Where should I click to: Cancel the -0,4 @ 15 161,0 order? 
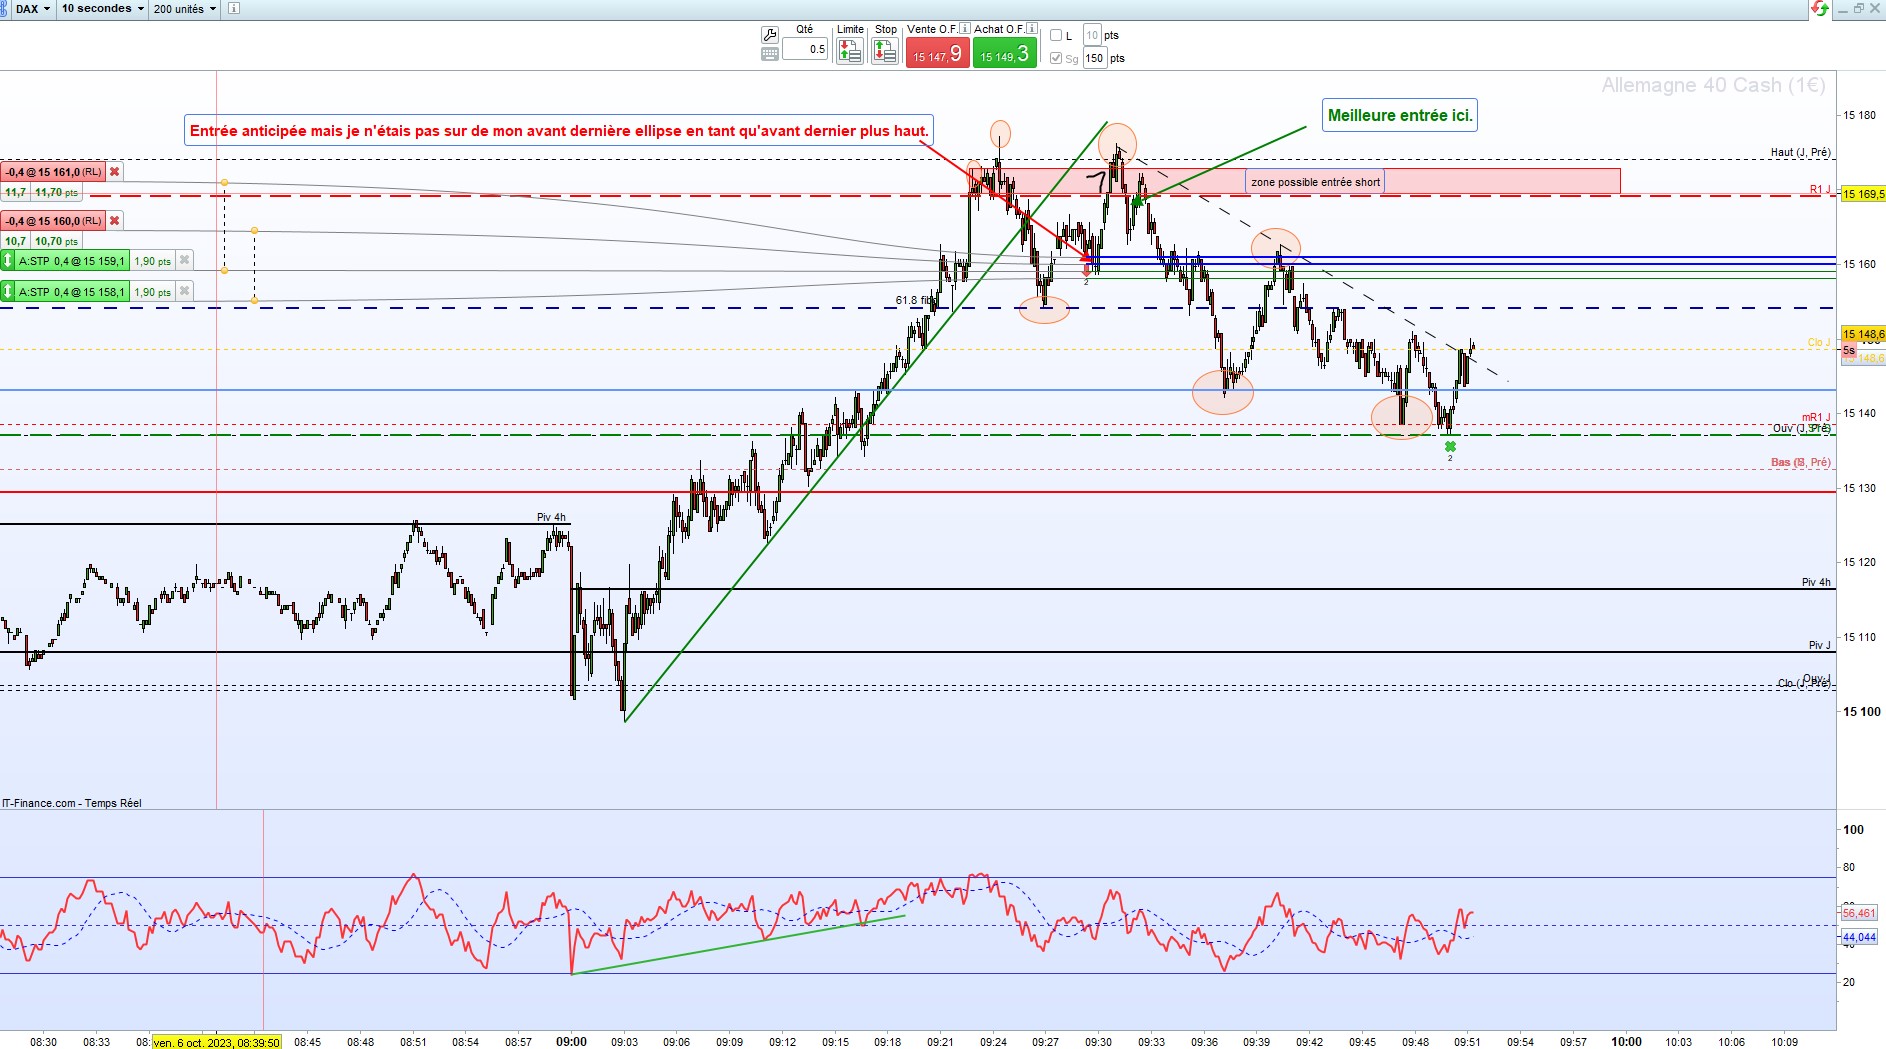coord(115,172)
